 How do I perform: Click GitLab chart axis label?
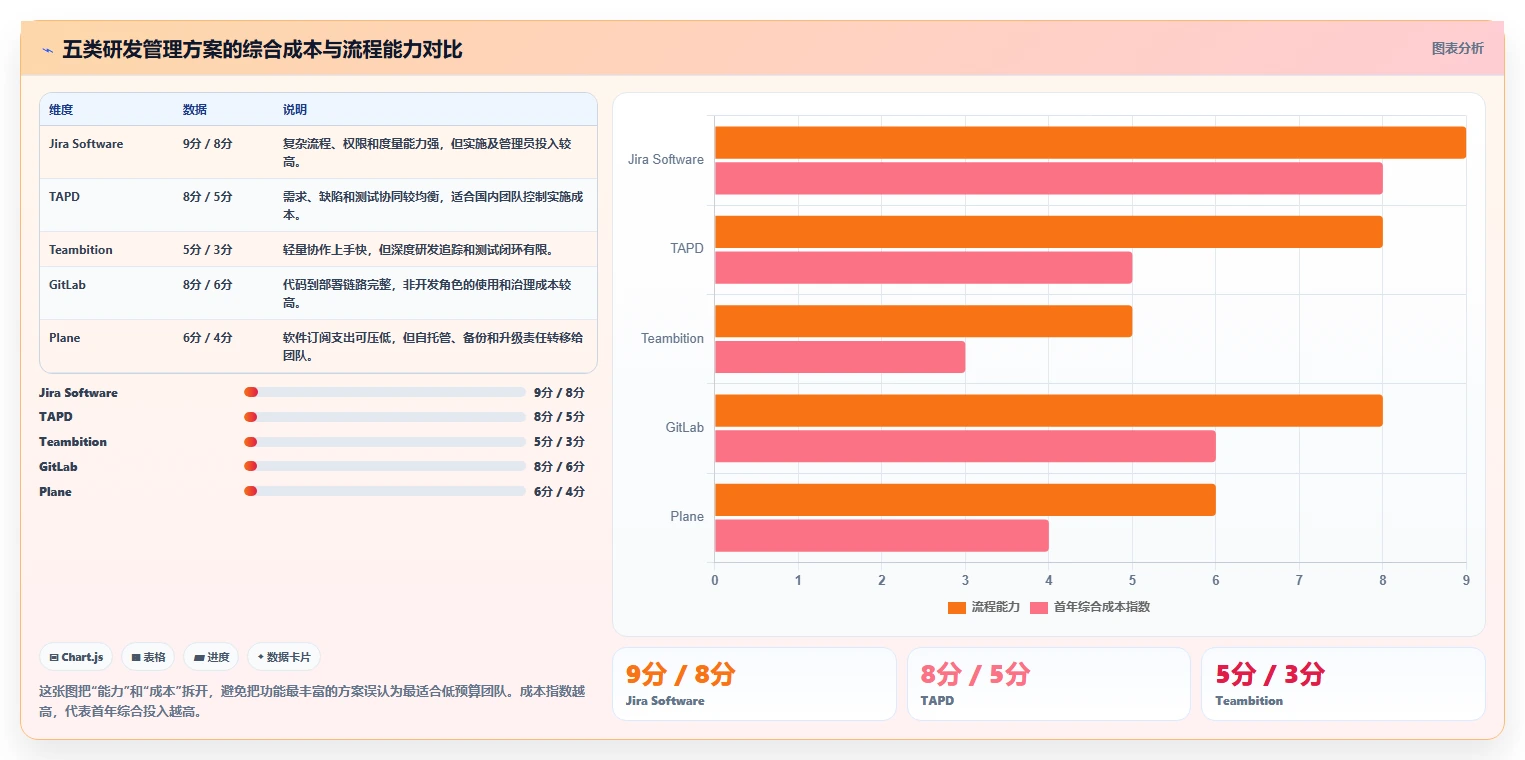click(x=685, y=428)
